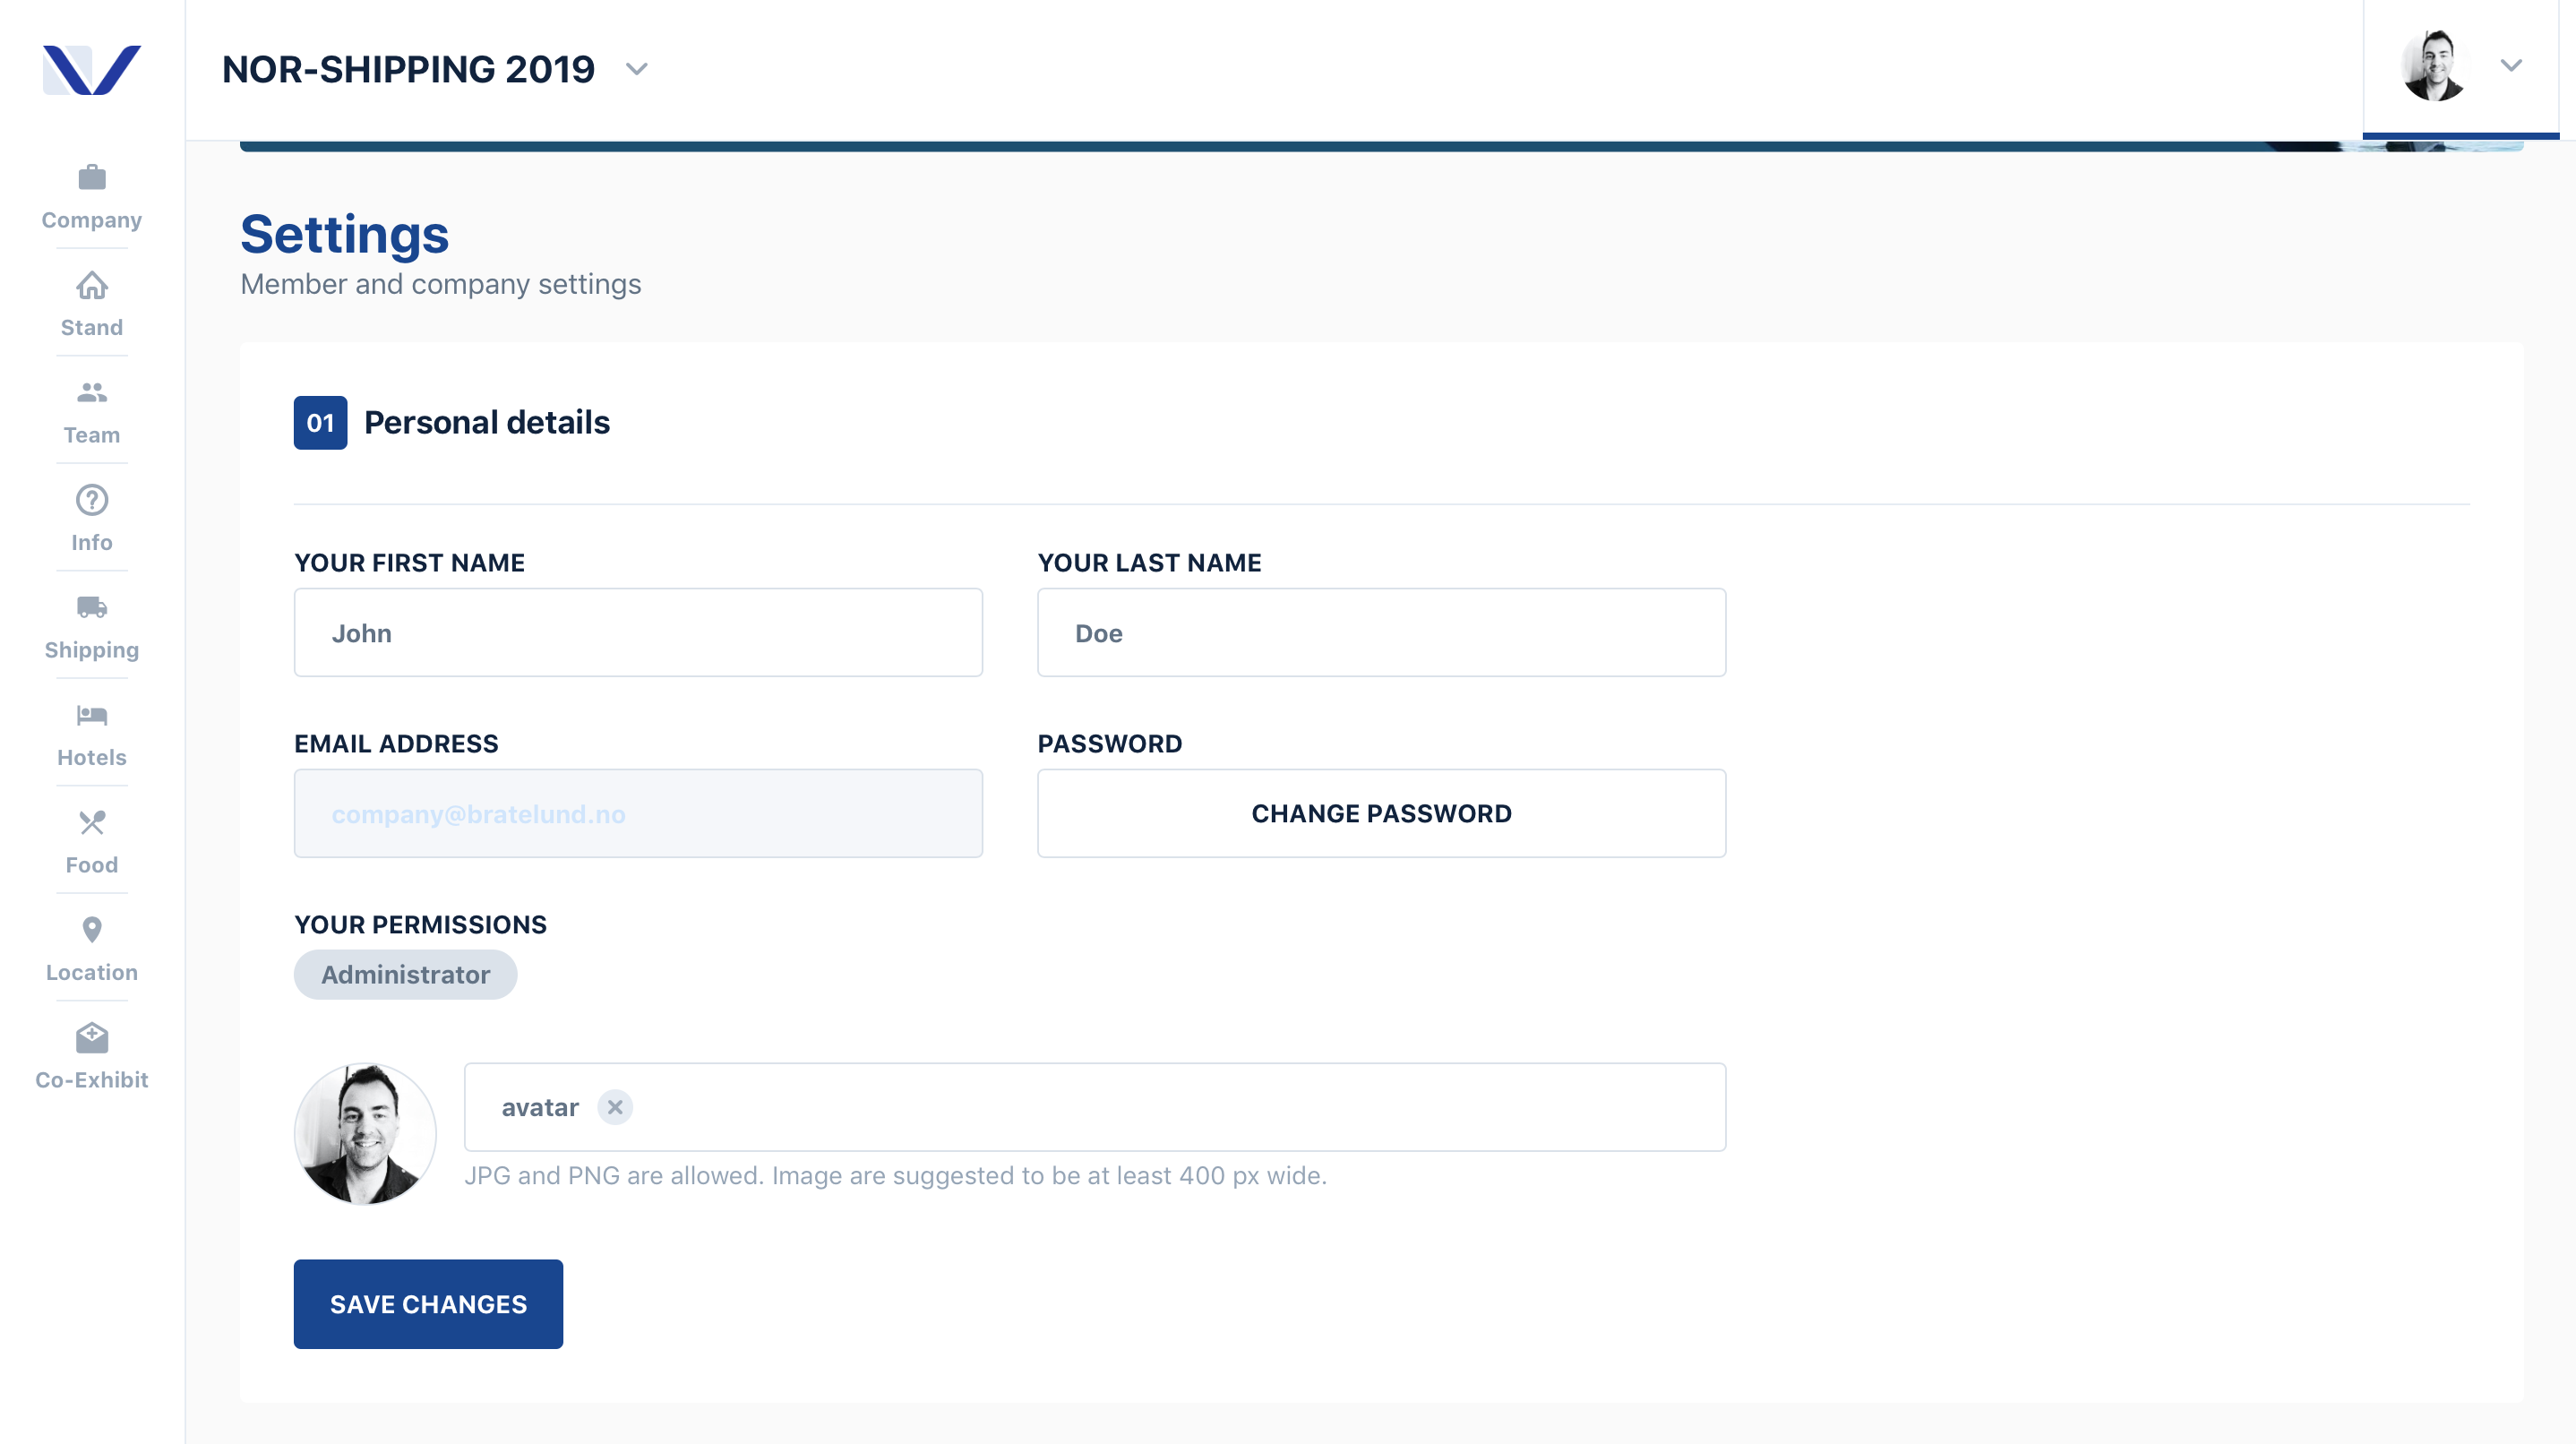Select the Info sidebar label
This screenshot has height=1444, width=2576.
click(92, 542)
